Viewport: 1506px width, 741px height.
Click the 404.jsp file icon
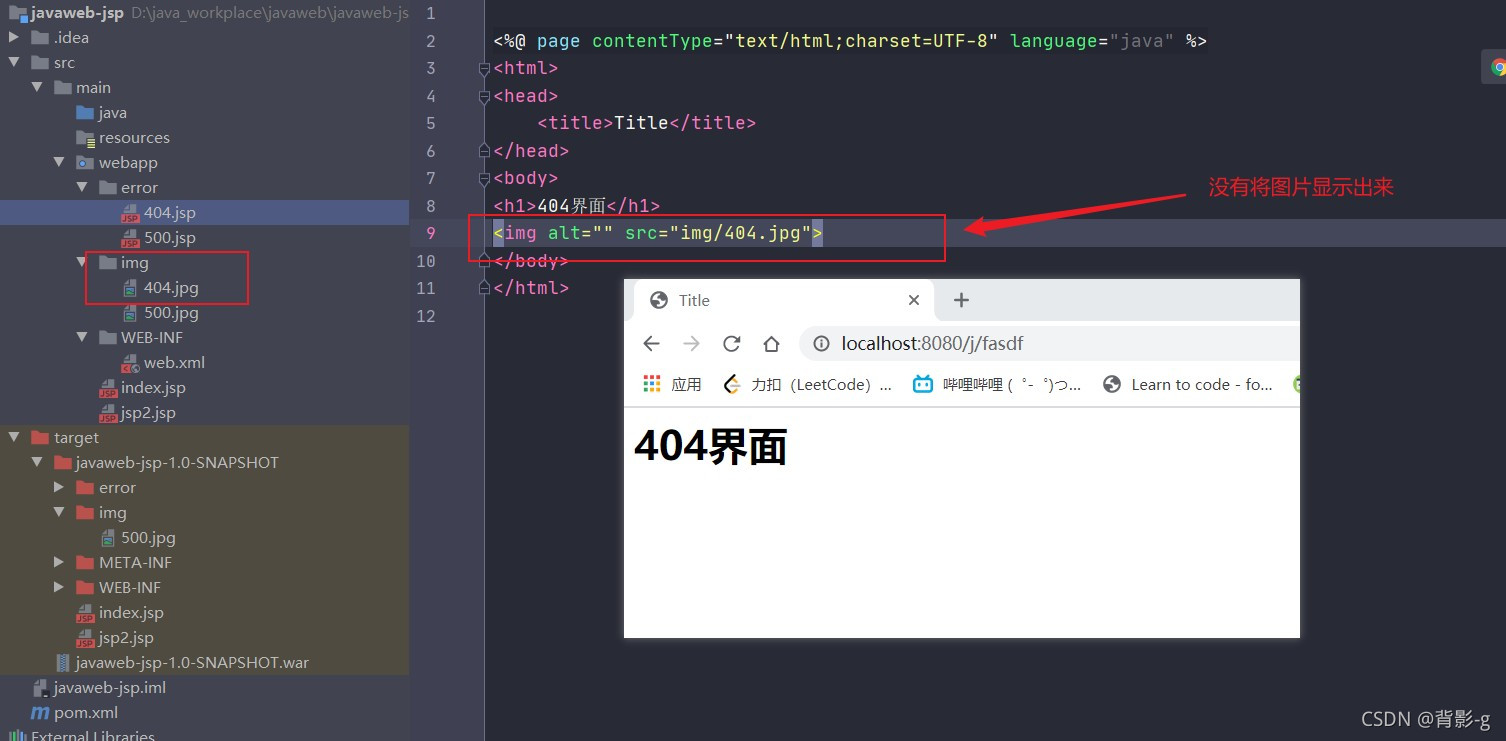130,213
